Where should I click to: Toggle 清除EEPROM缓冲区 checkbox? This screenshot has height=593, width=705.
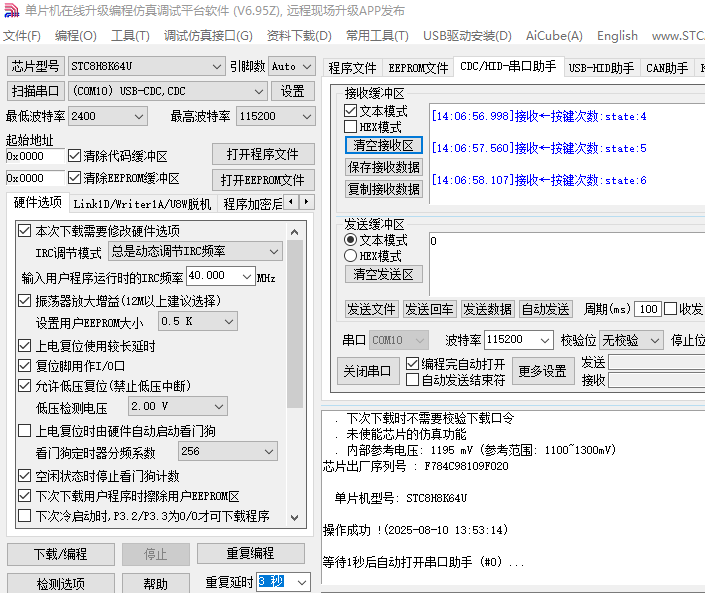[74, 178]
